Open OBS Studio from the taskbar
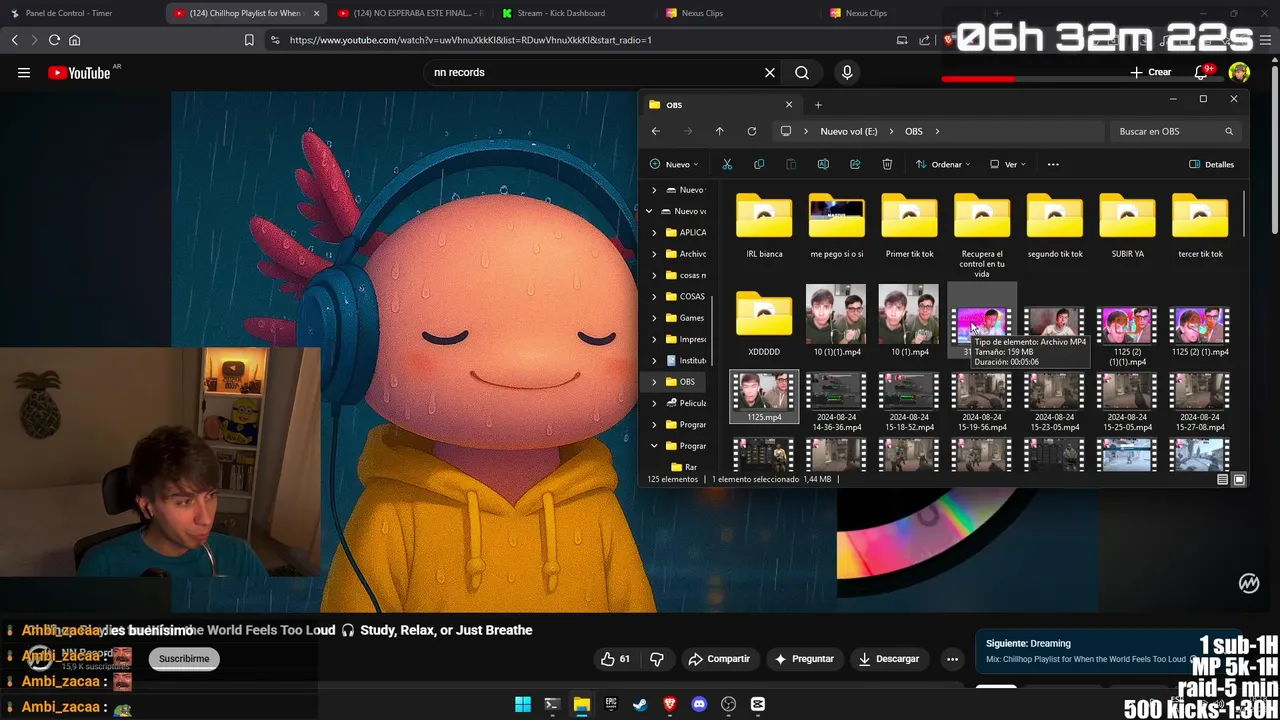1280x720 pixels. tap(728, 704)
